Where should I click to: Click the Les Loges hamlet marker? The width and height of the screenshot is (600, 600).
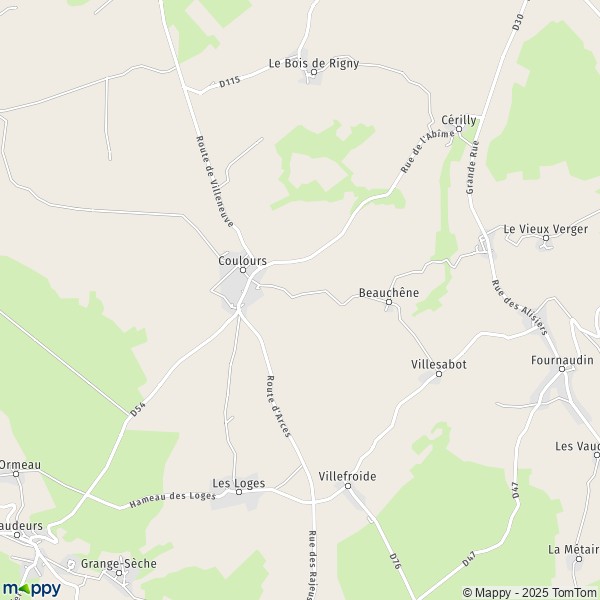coord(239,492)
